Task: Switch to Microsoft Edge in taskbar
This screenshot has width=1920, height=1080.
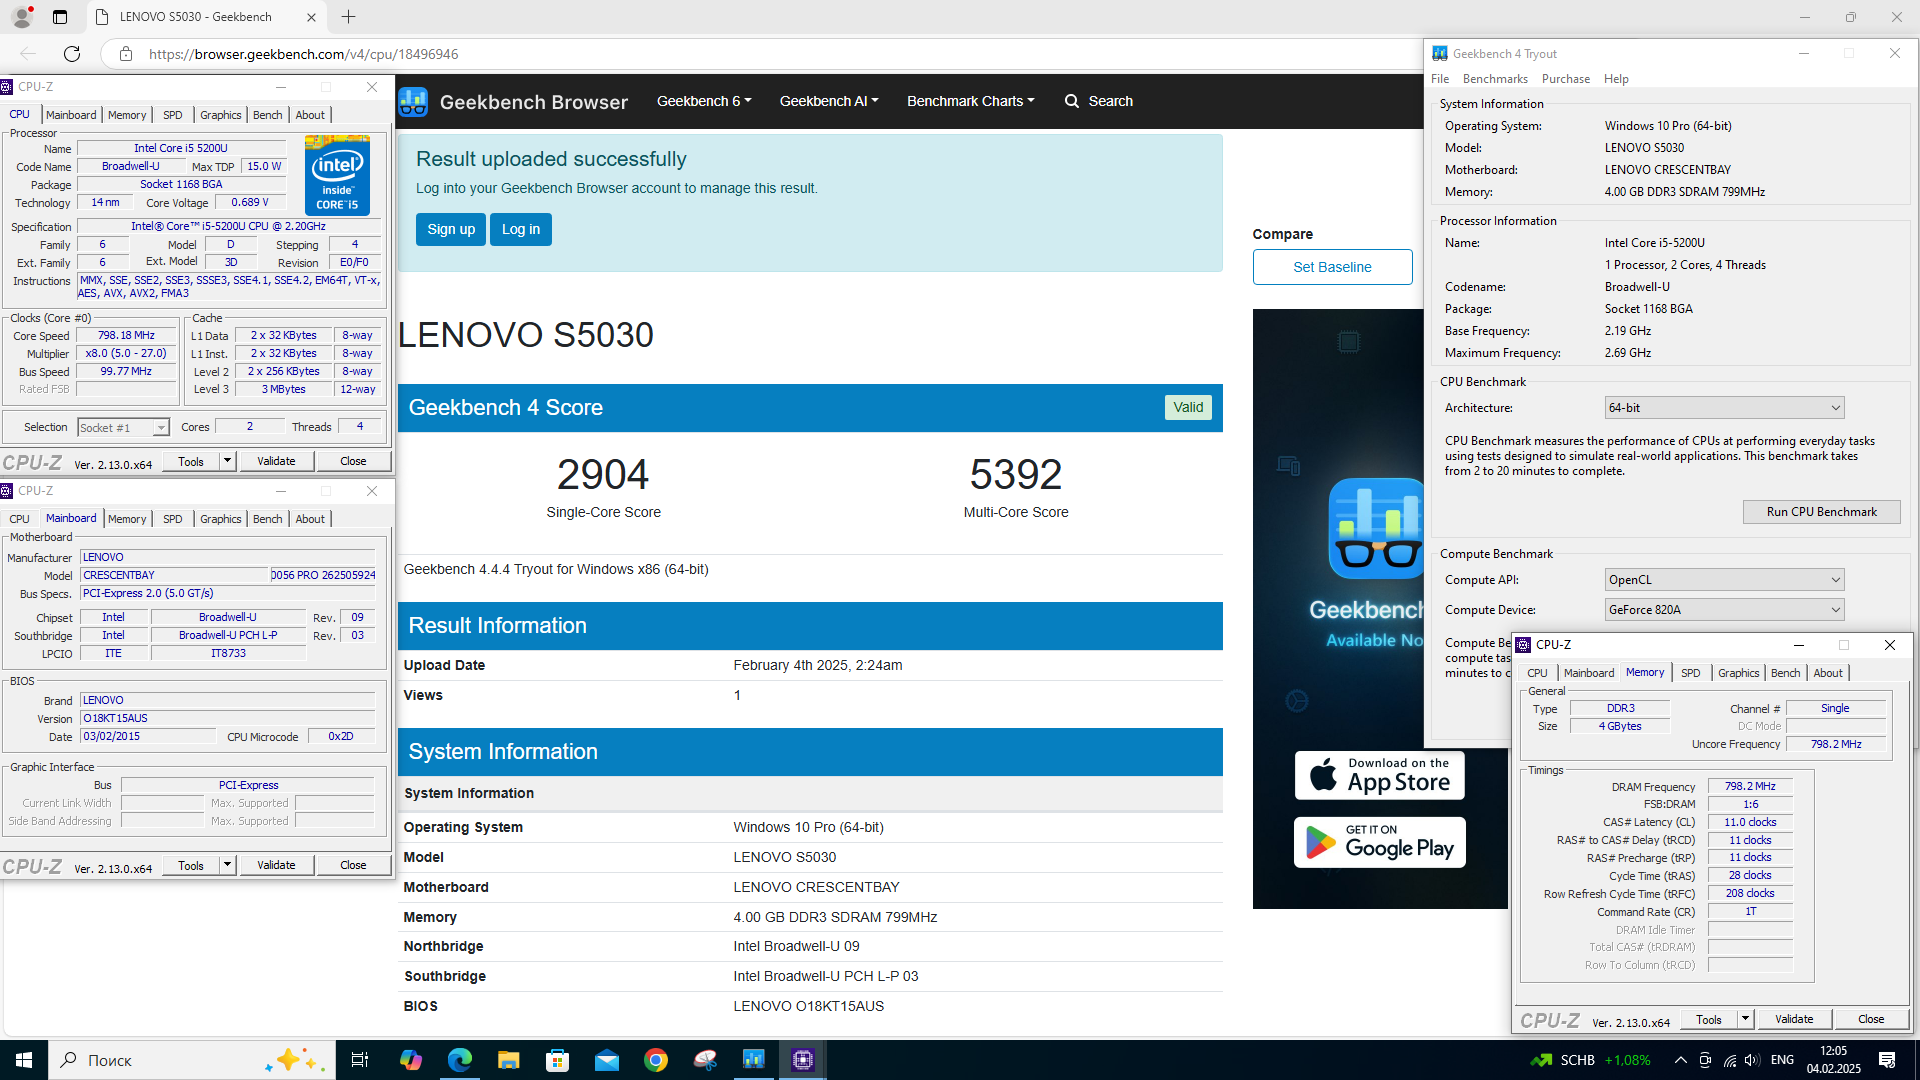Action: [x=460, y=1060]
